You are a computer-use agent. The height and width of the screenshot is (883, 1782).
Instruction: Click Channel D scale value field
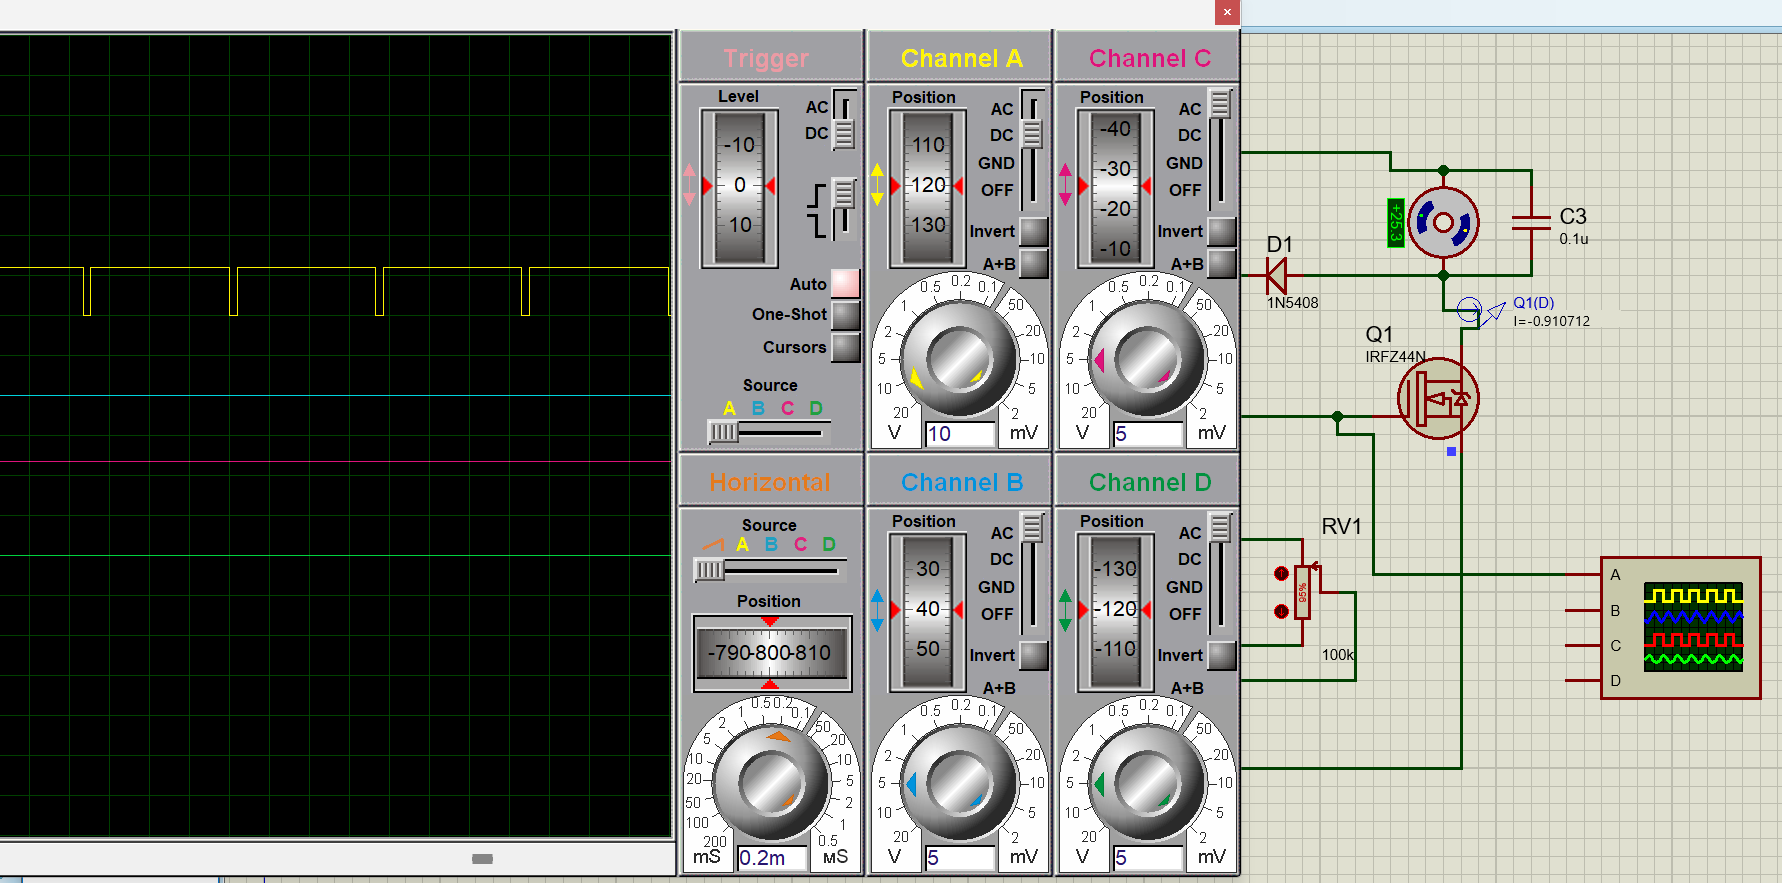click(x=1148, y=858)
